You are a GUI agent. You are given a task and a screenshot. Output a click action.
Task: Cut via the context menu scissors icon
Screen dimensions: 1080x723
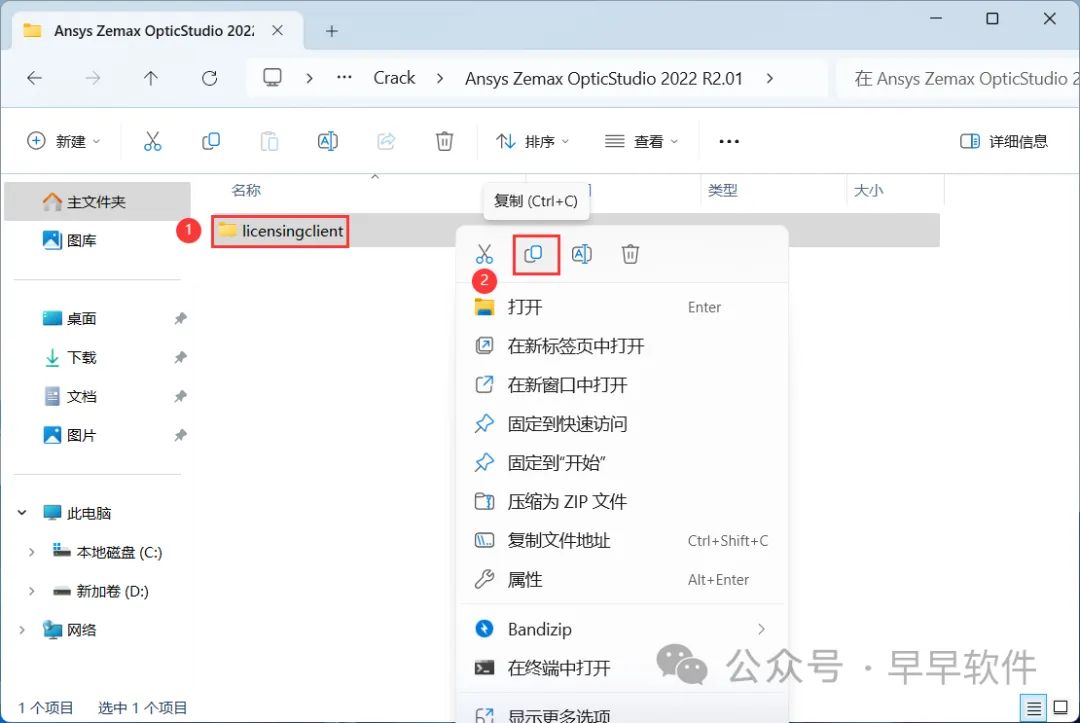coord(484,254)
